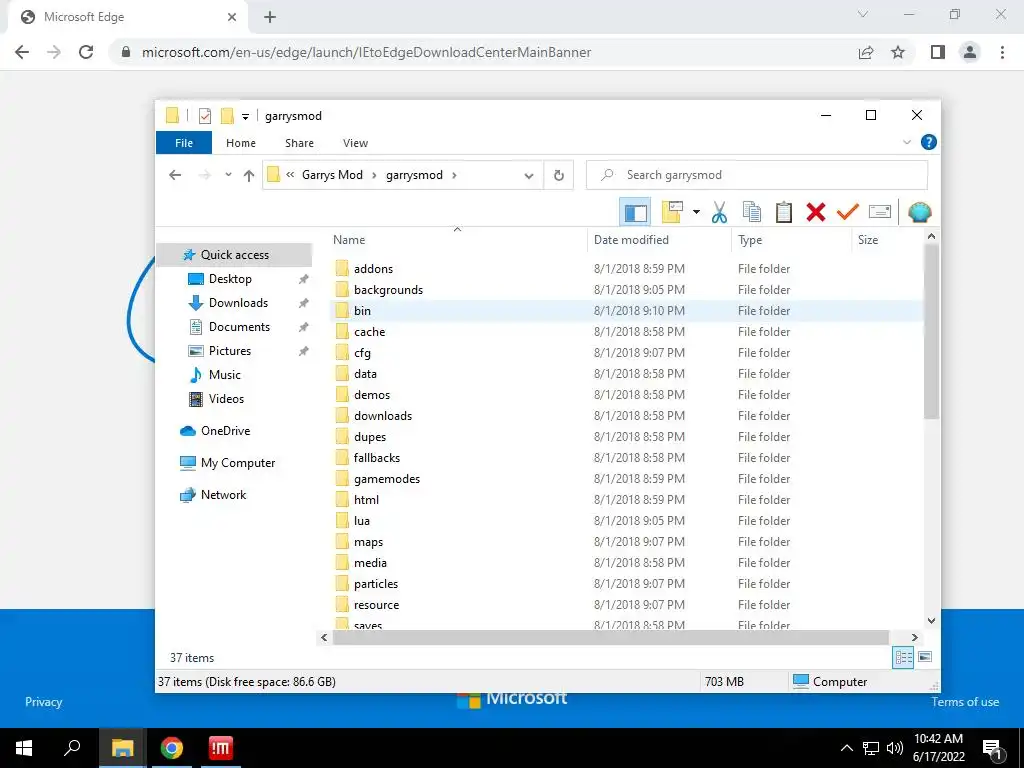Sort by the Date modified column
This screenshot has height=768, width=1024.
tap(631, 240)
